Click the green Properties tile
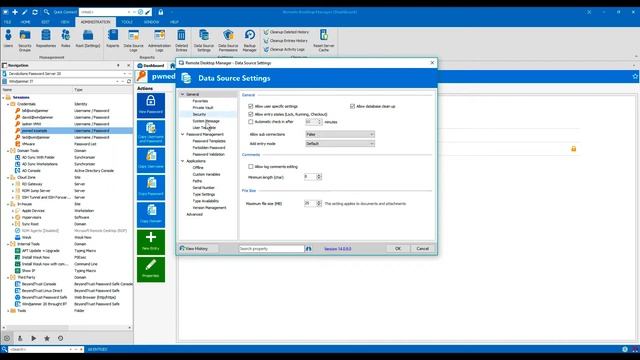Image resolution: width=640 pixels, height=360 pixels. 151,269
